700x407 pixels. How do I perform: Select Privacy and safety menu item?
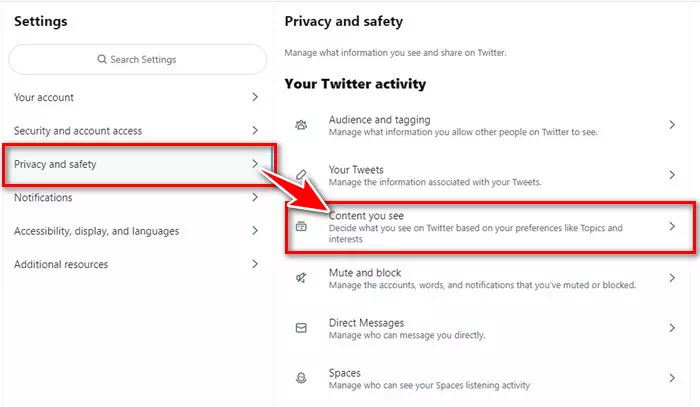coord(139,164)
